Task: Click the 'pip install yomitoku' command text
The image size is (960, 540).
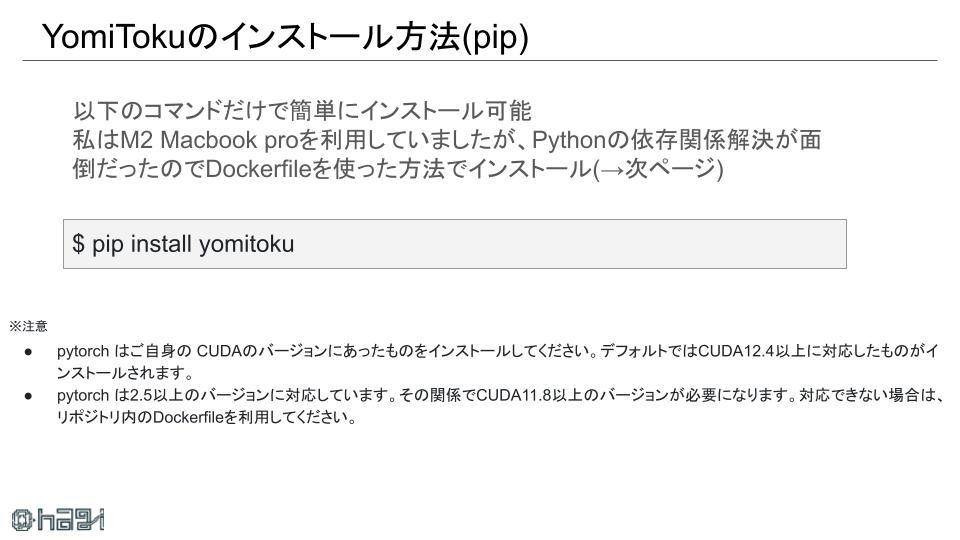Action: tap(193, 244)
